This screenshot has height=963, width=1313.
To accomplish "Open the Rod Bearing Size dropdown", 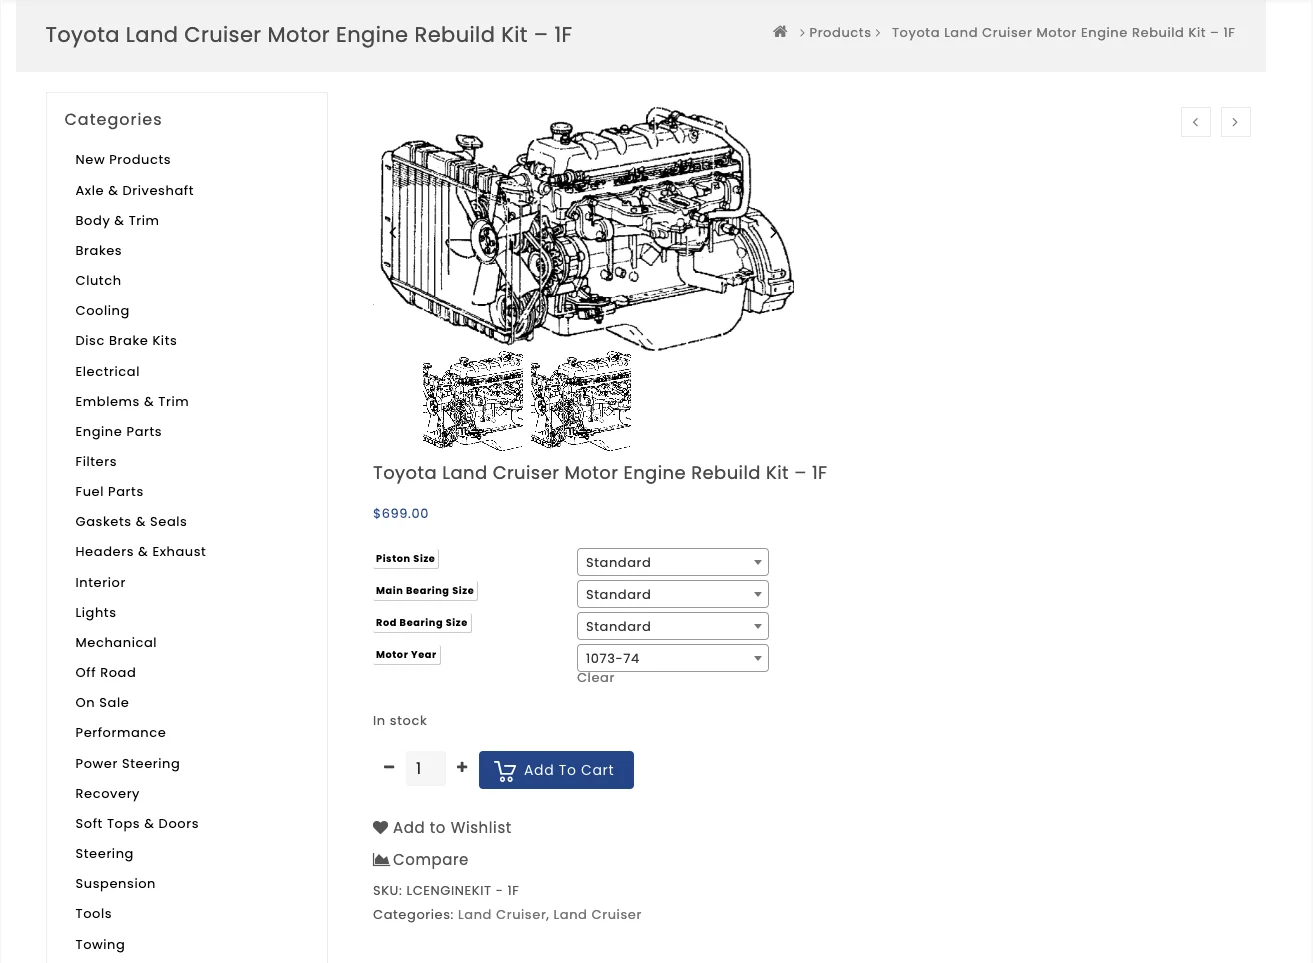I will pos(673,626).
